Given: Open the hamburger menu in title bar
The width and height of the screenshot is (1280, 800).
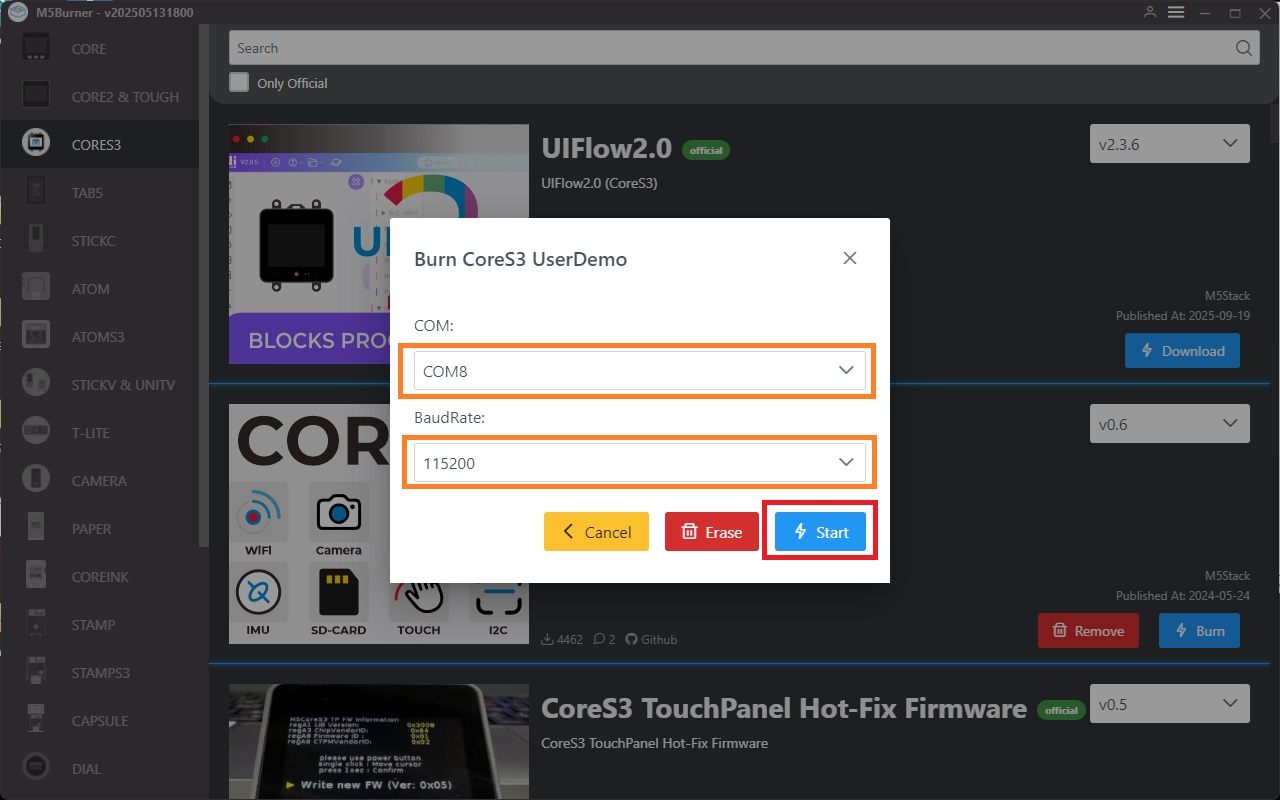Looking at the screenshot, I should (1176, 12).
